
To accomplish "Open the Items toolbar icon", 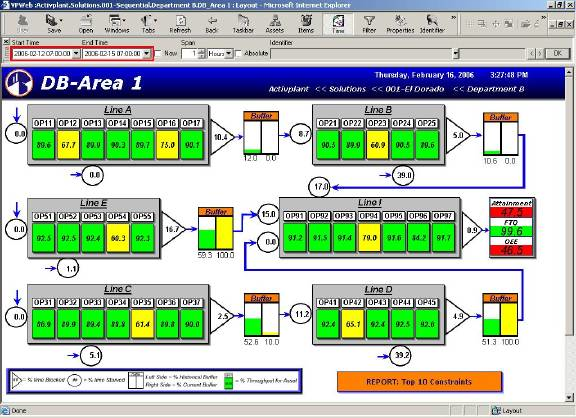I will 306,24.
